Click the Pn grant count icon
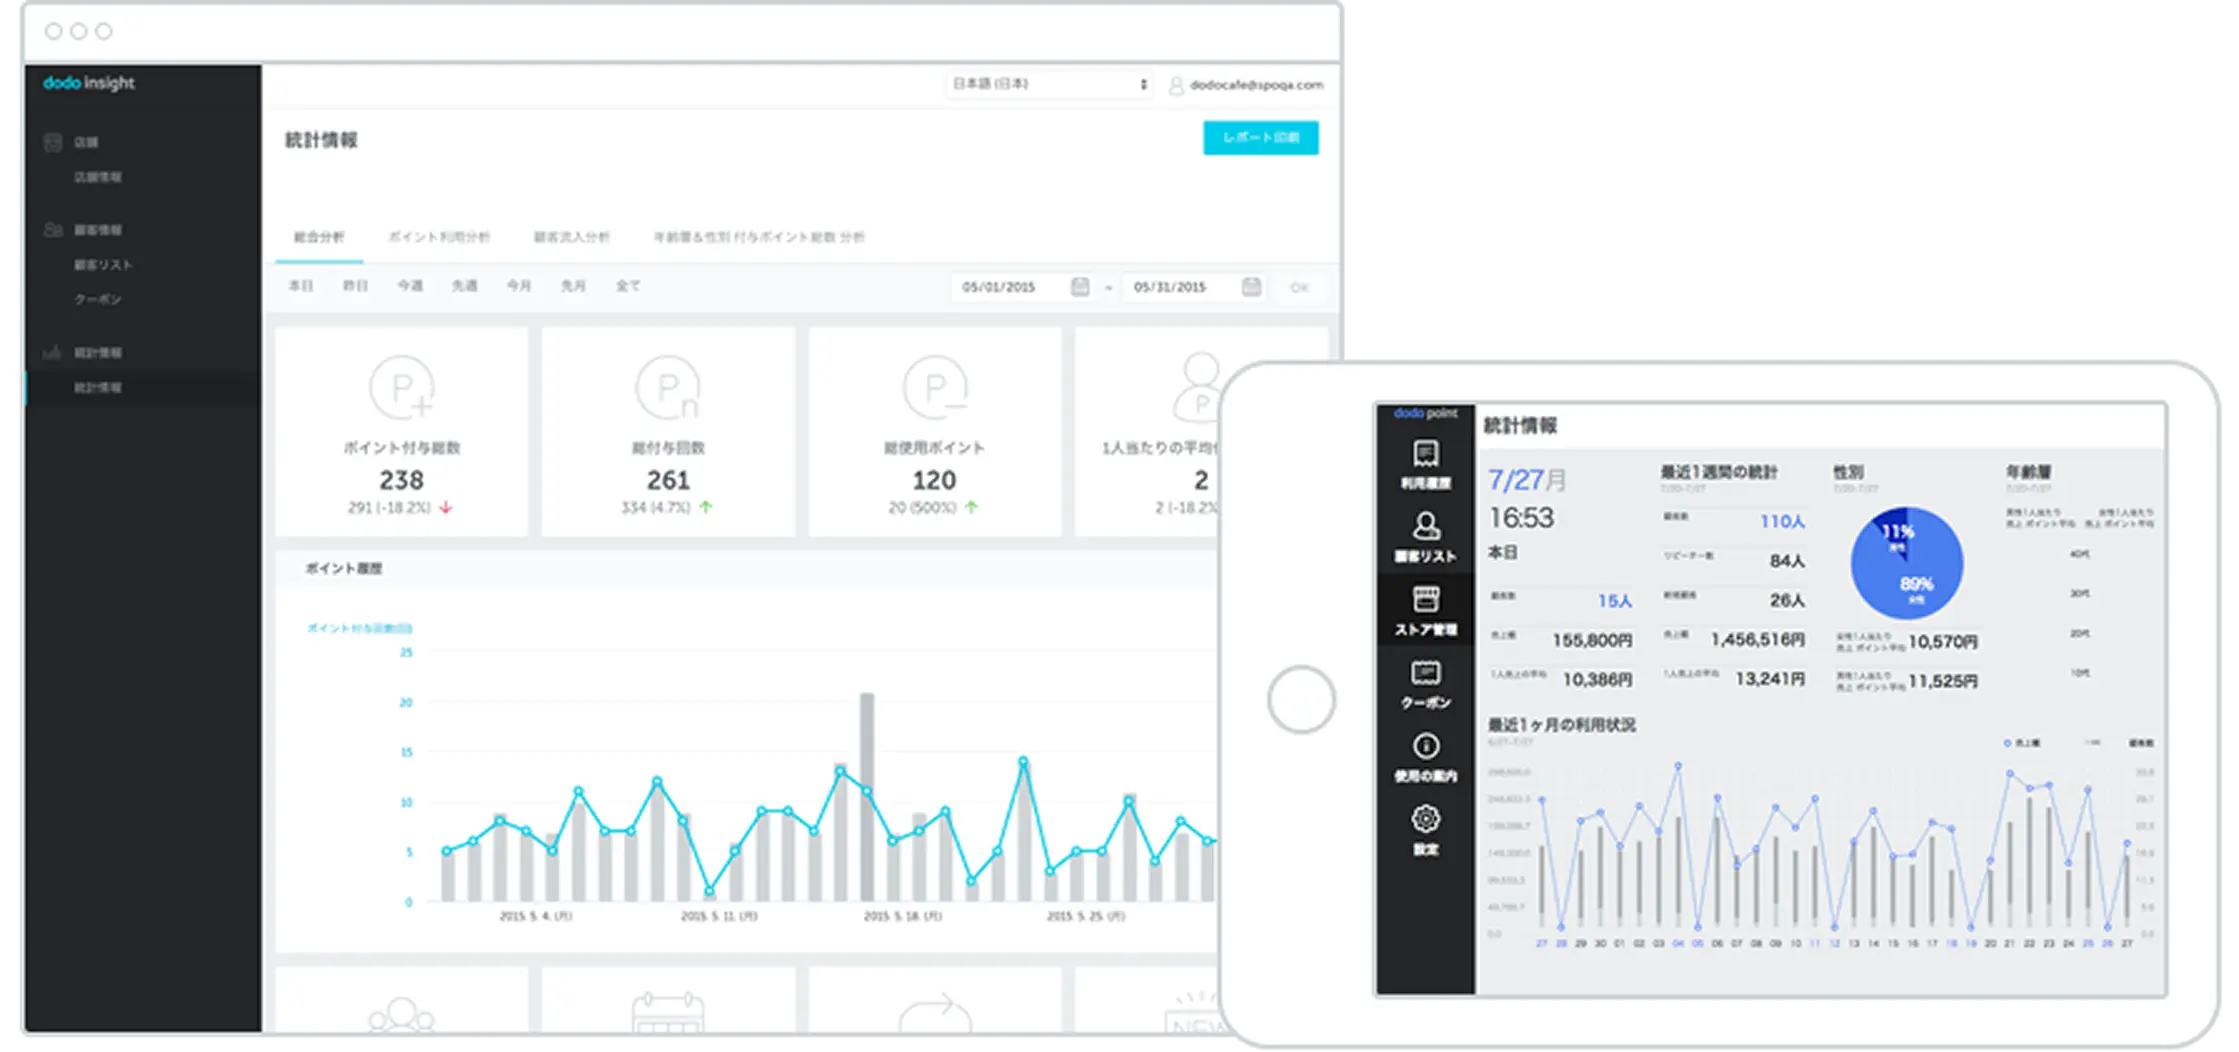This screenshot has height=1052, width=2239. [x=668, y=388]
